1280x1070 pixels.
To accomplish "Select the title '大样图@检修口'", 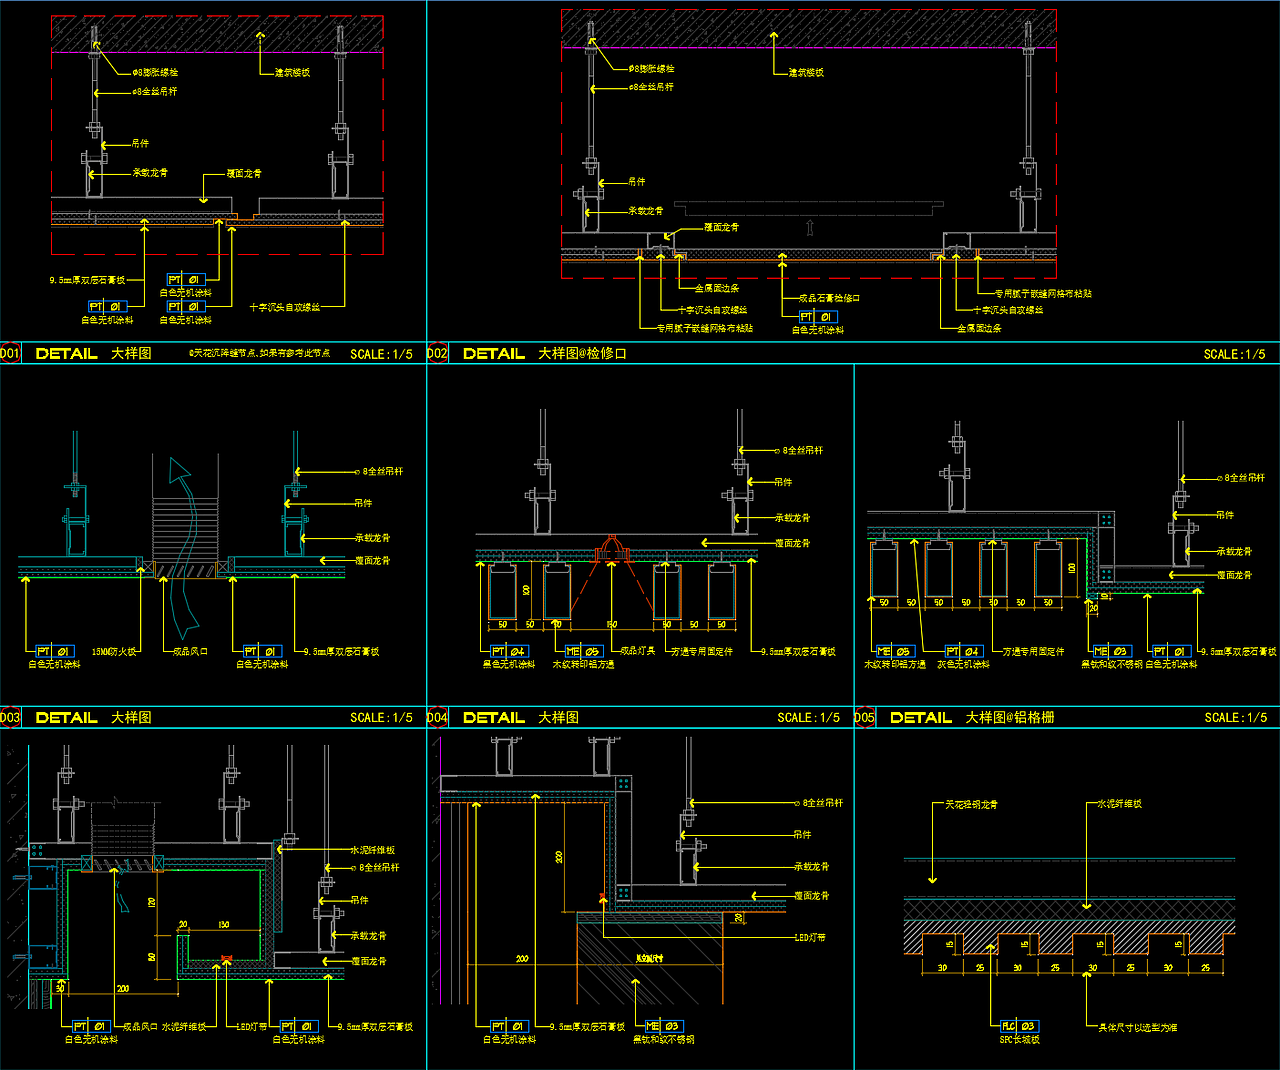I will 583,353.
